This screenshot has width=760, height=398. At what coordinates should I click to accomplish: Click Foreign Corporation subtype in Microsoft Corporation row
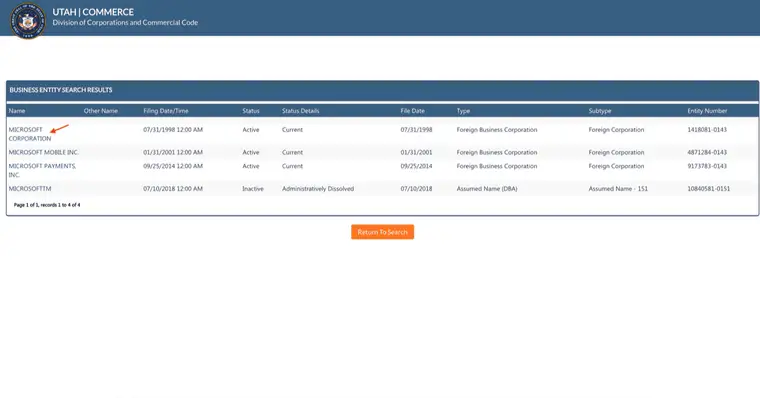616,129
